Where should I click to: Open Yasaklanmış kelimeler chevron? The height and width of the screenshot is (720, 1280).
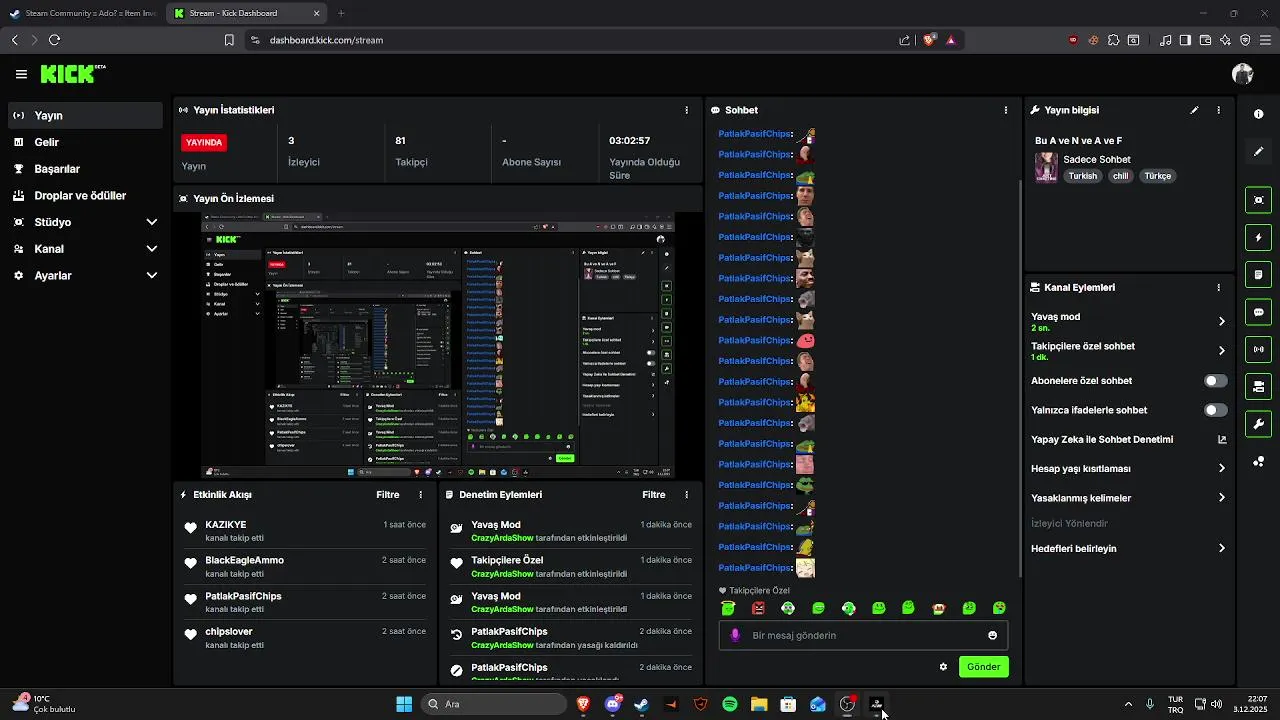(1221, 498)
